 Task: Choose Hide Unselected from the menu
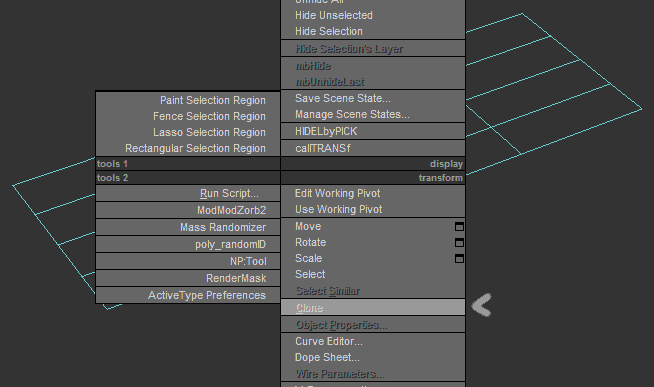tap(373, 15)
